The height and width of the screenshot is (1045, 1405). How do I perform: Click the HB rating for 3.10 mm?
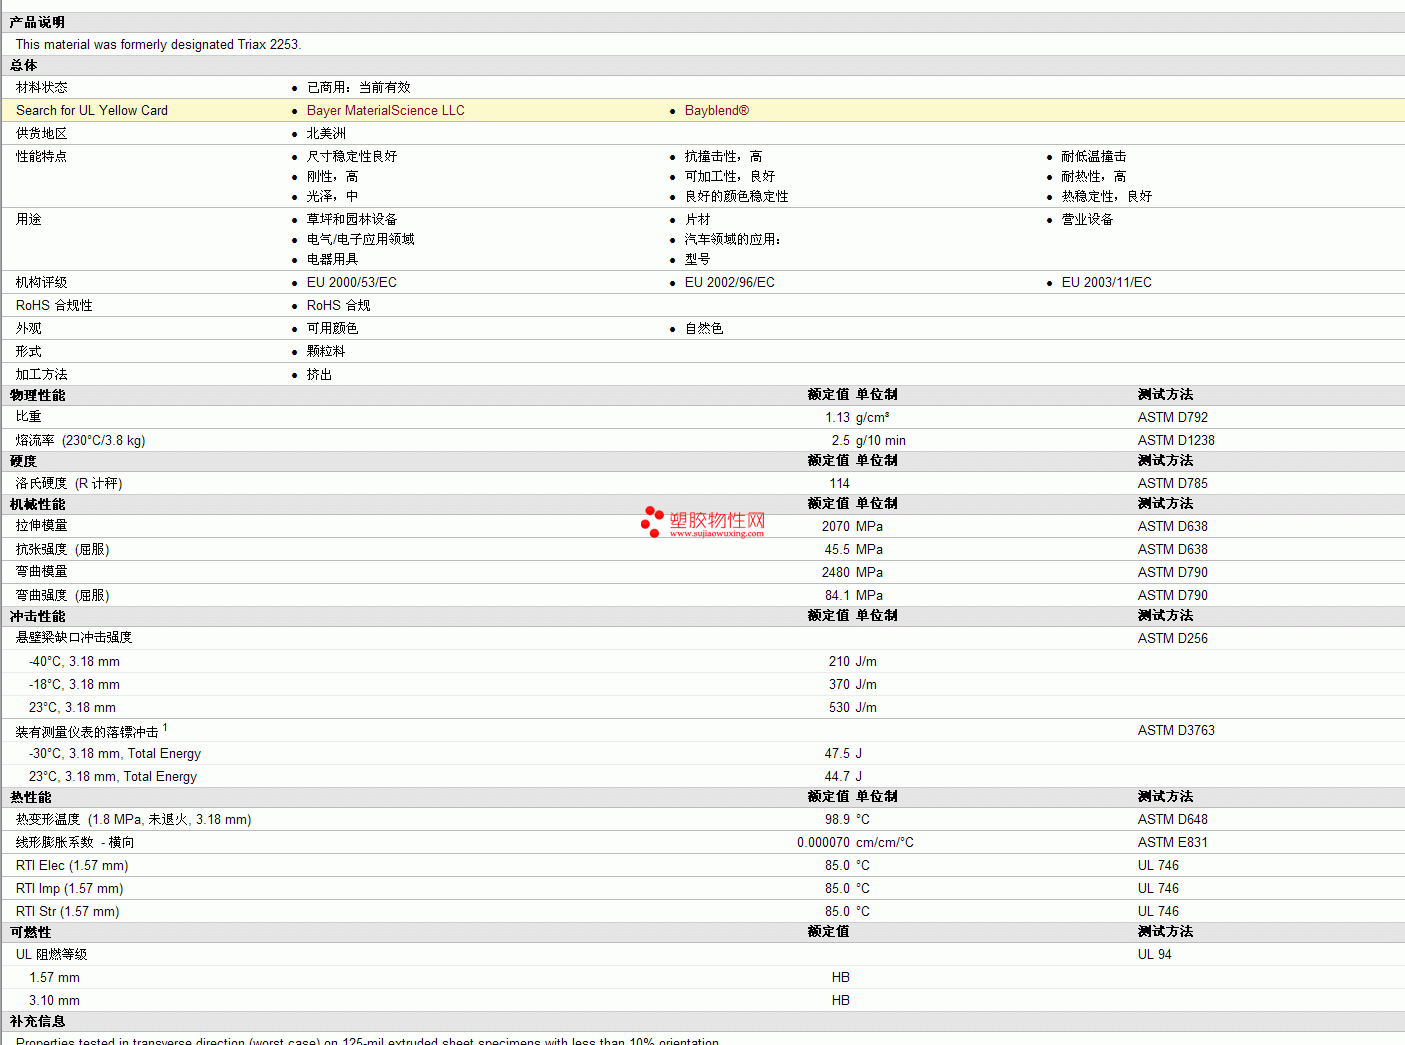pyautogui.click(x=840, y=1000)
